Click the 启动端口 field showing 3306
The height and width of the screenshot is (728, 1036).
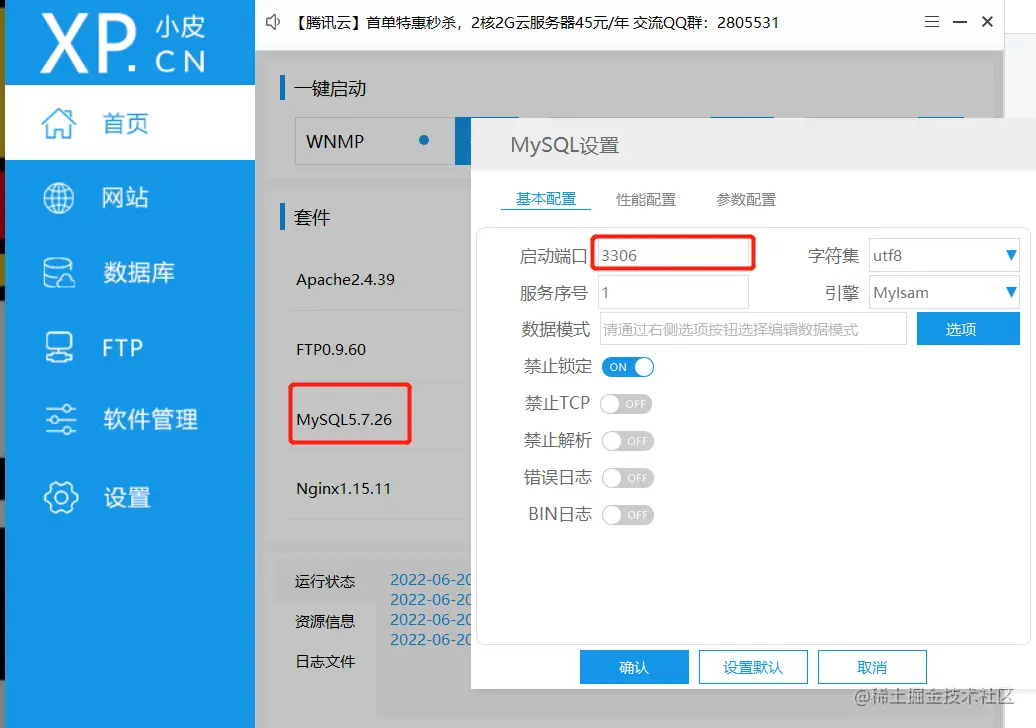pos(673,255)
